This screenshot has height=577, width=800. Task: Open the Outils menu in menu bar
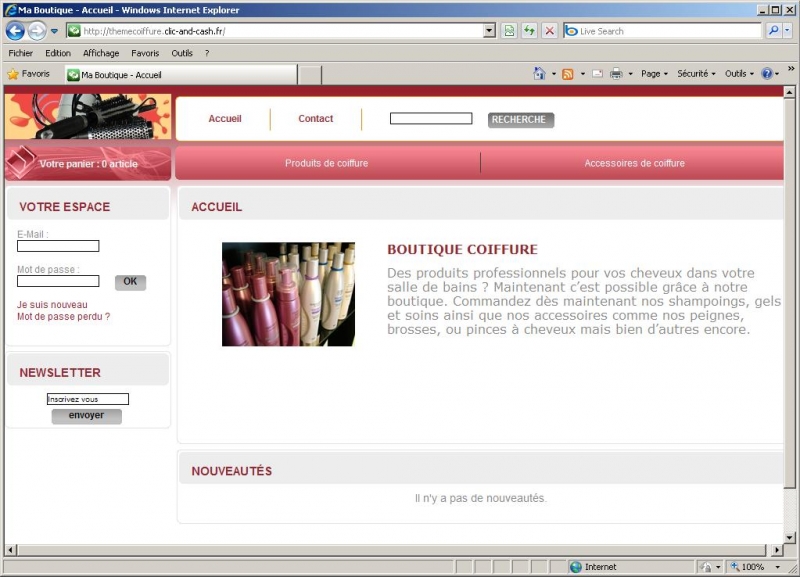coord(182,53)
